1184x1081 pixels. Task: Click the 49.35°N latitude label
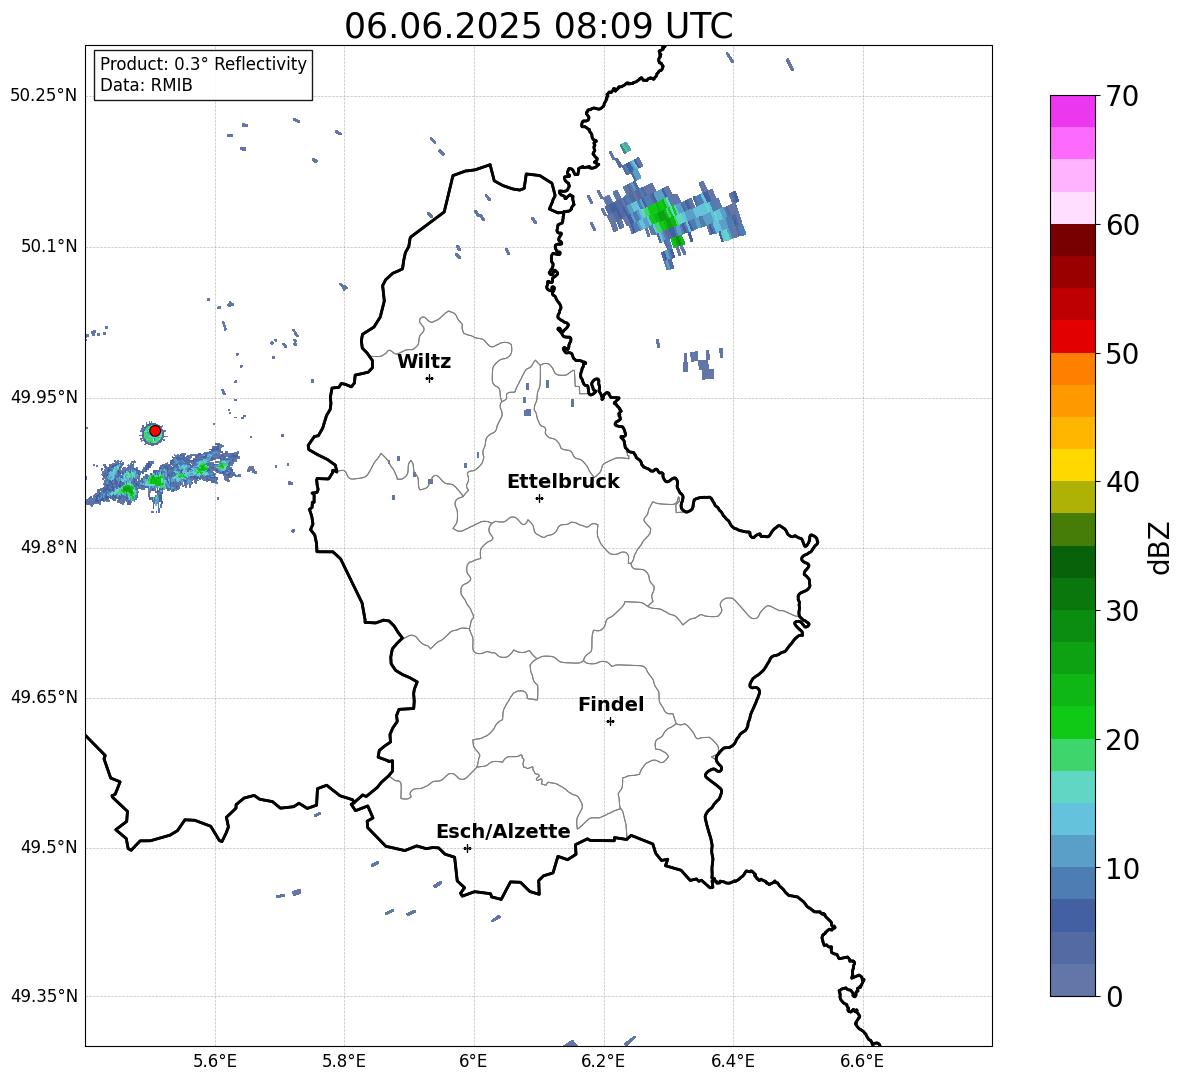43,996
